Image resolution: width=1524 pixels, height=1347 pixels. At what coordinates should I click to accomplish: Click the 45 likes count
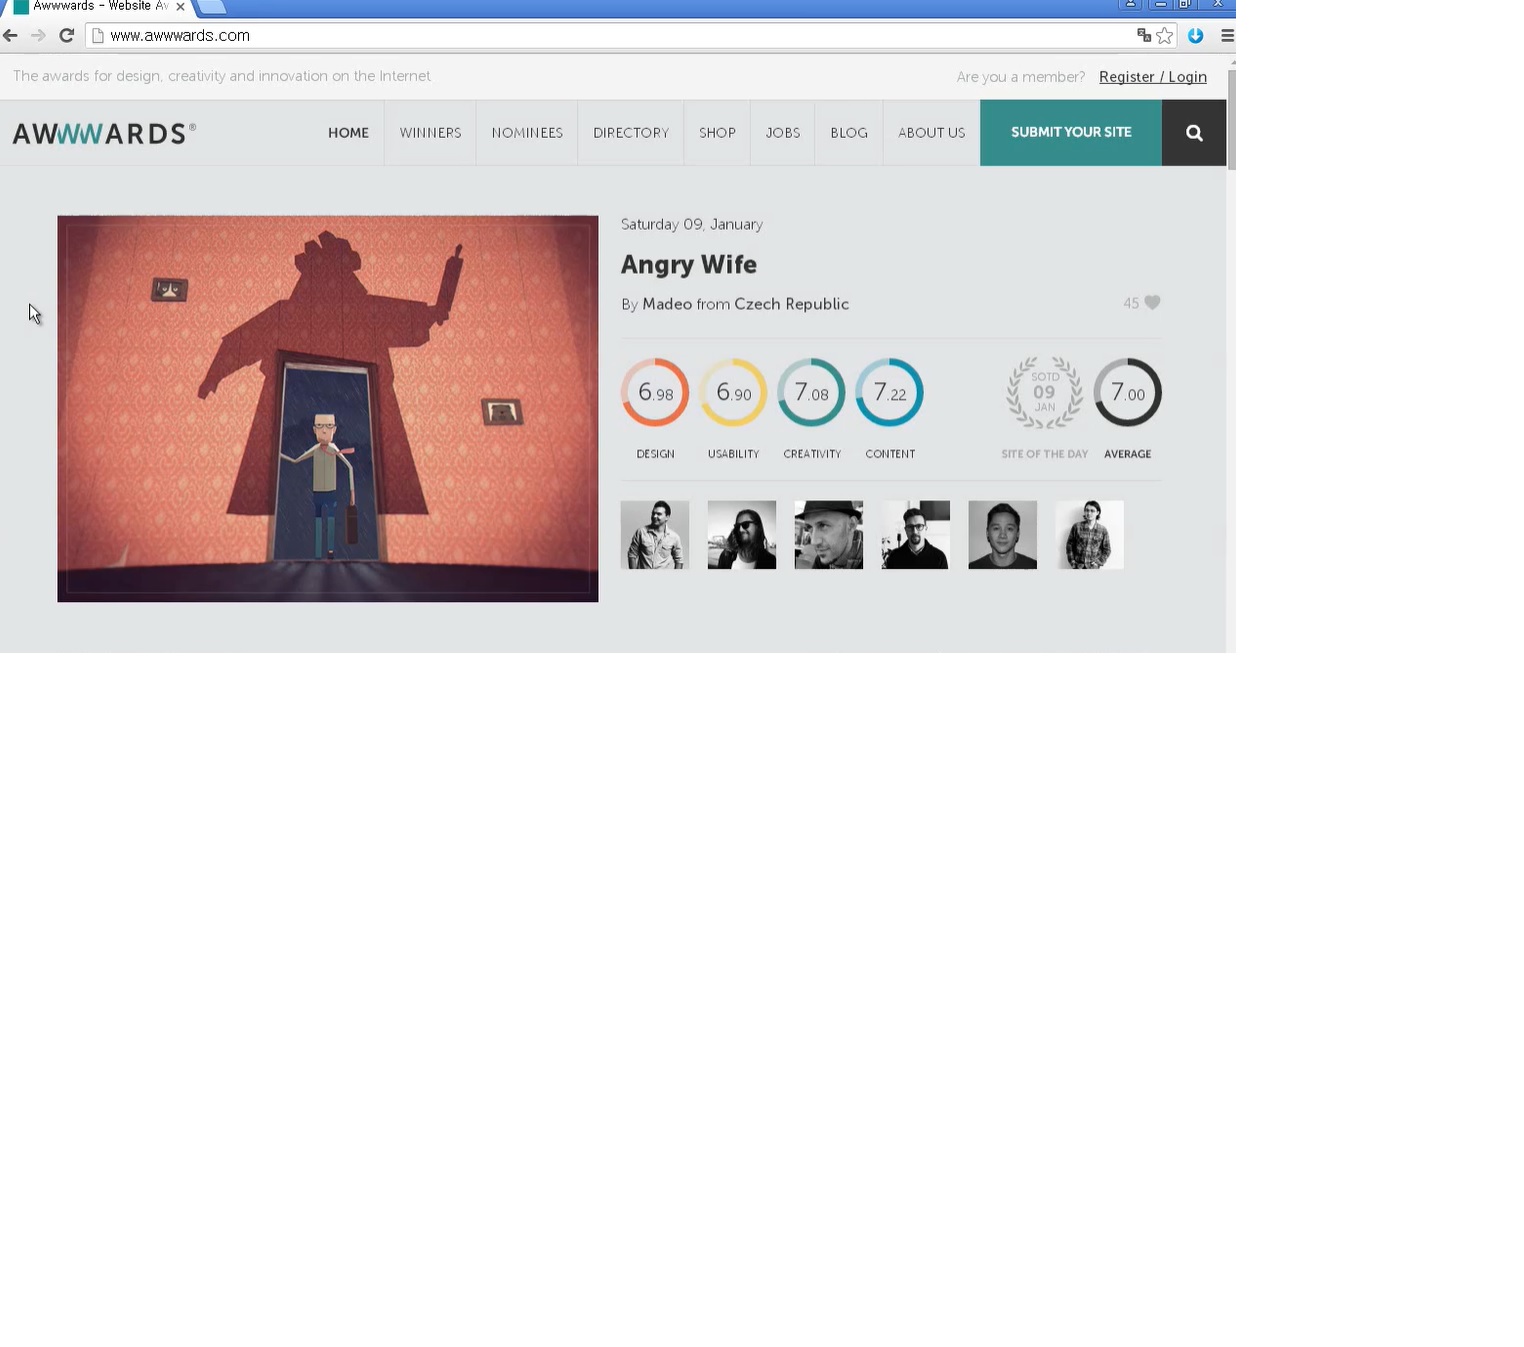click(x=1131, y=303)
